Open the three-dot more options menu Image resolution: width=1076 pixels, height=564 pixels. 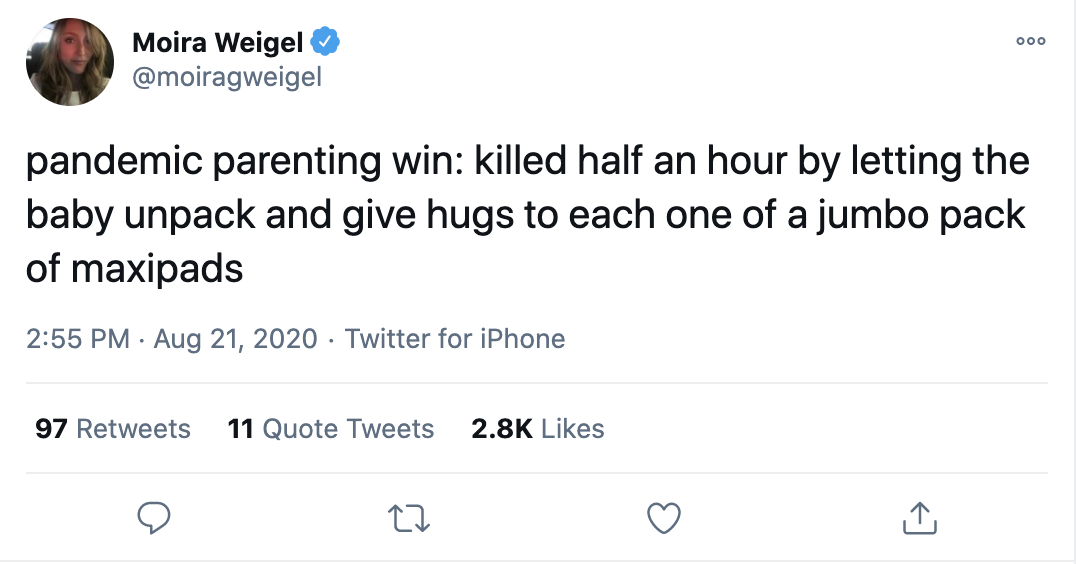1030,42
